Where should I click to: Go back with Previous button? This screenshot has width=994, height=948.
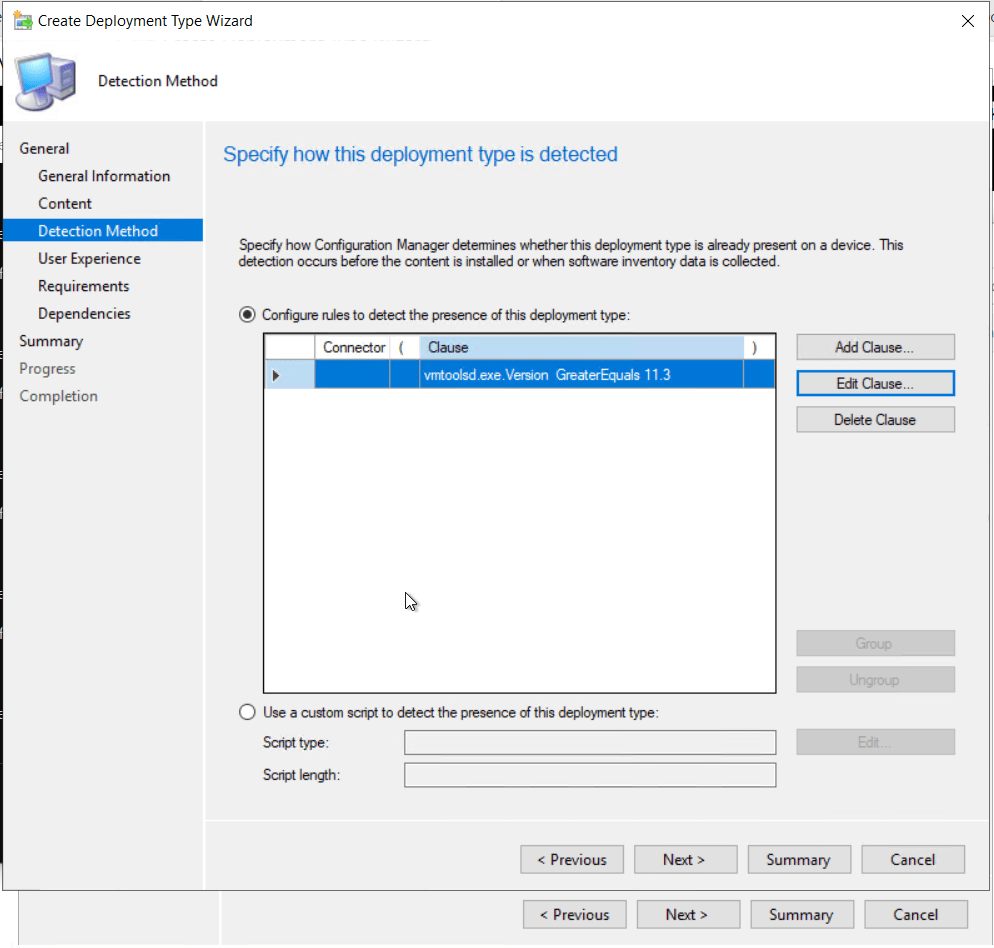tap(572, 860)
